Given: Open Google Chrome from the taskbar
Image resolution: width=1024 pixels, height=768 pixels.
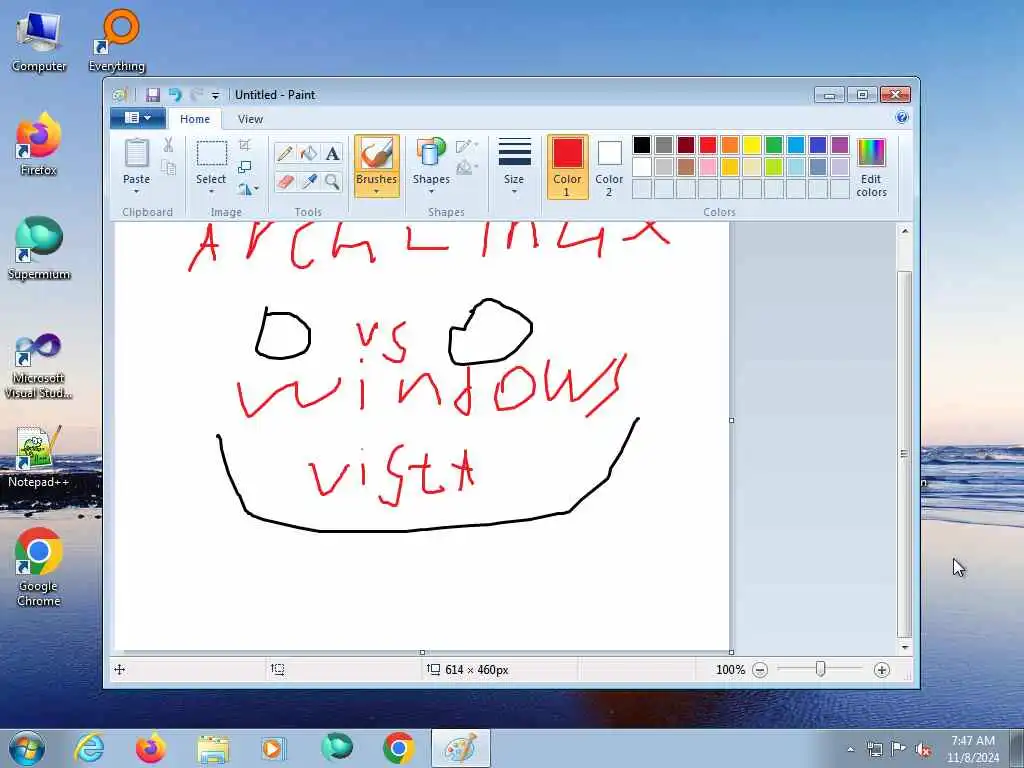Looking at the screenshot, I should click(398, 748).
